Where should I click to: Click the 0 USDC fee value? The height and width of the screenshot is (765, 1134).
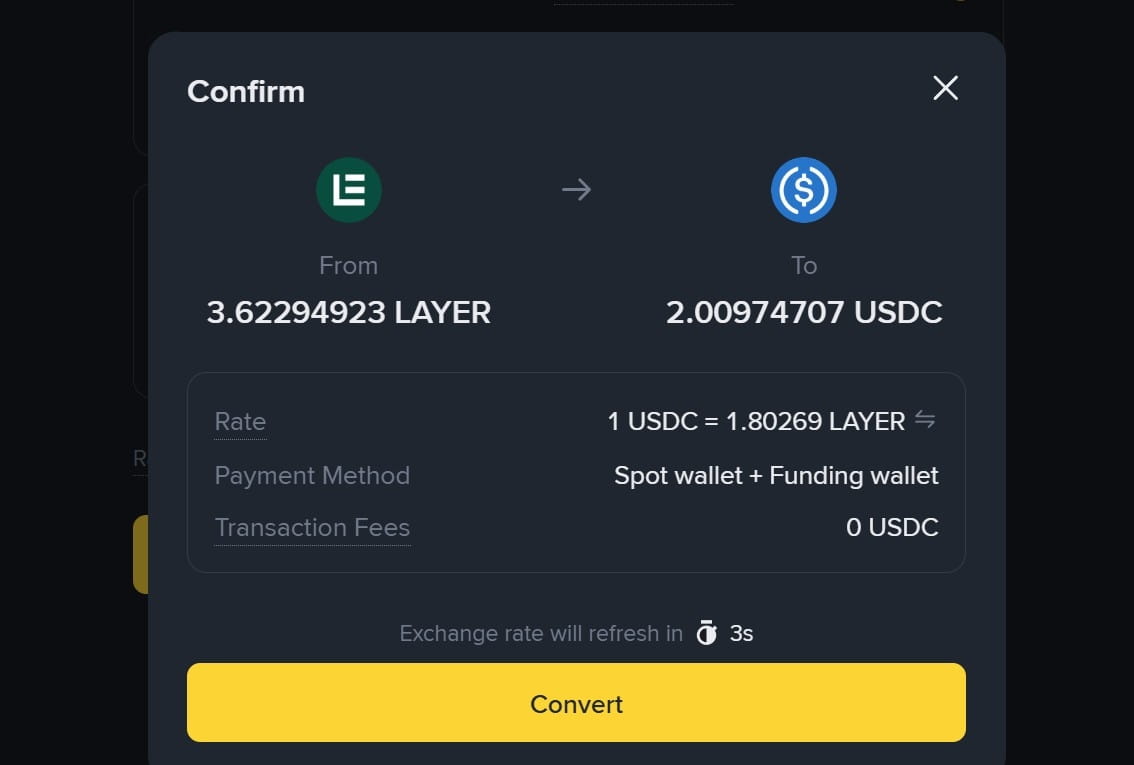pyautogui.click(x=892, y=528)
